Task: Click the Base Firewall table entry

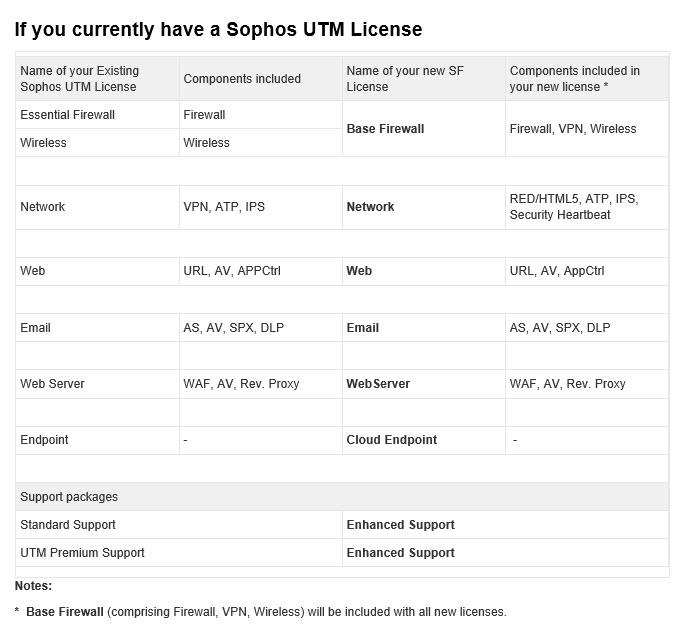Action: click(423, 129)
